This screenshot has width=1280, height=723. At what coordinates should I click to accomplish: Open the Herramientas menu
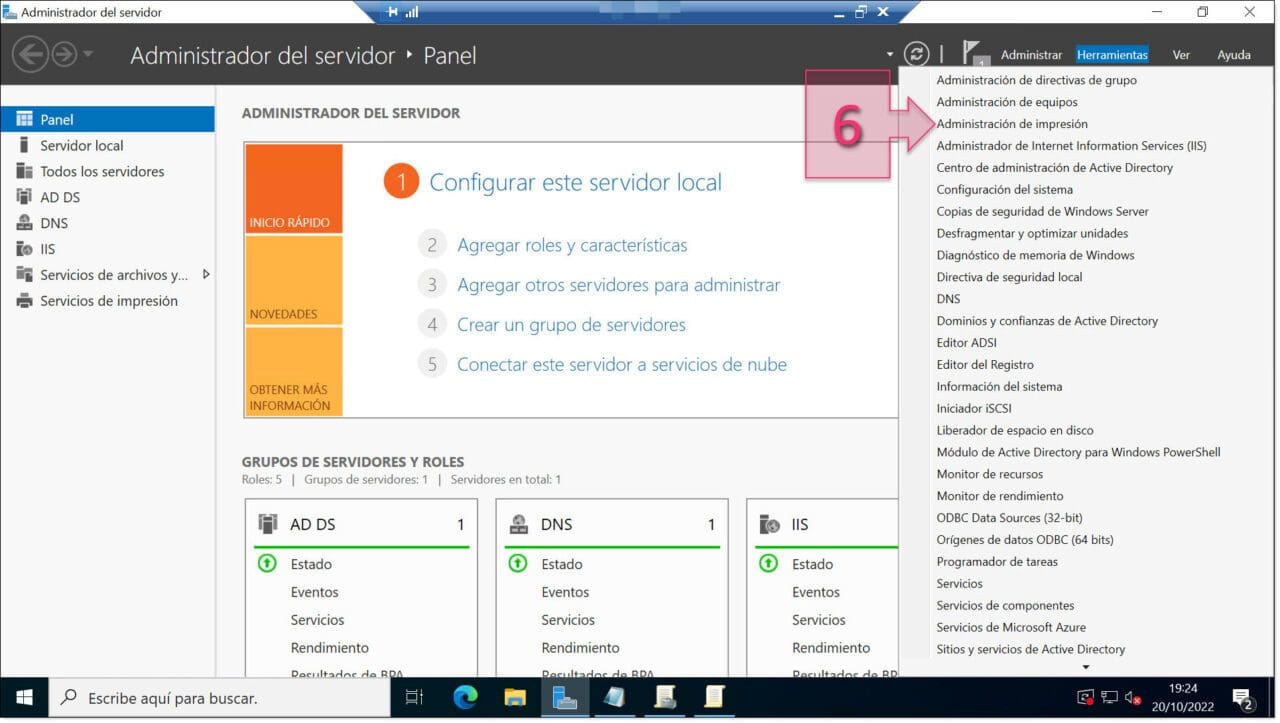coord(1112,55)
